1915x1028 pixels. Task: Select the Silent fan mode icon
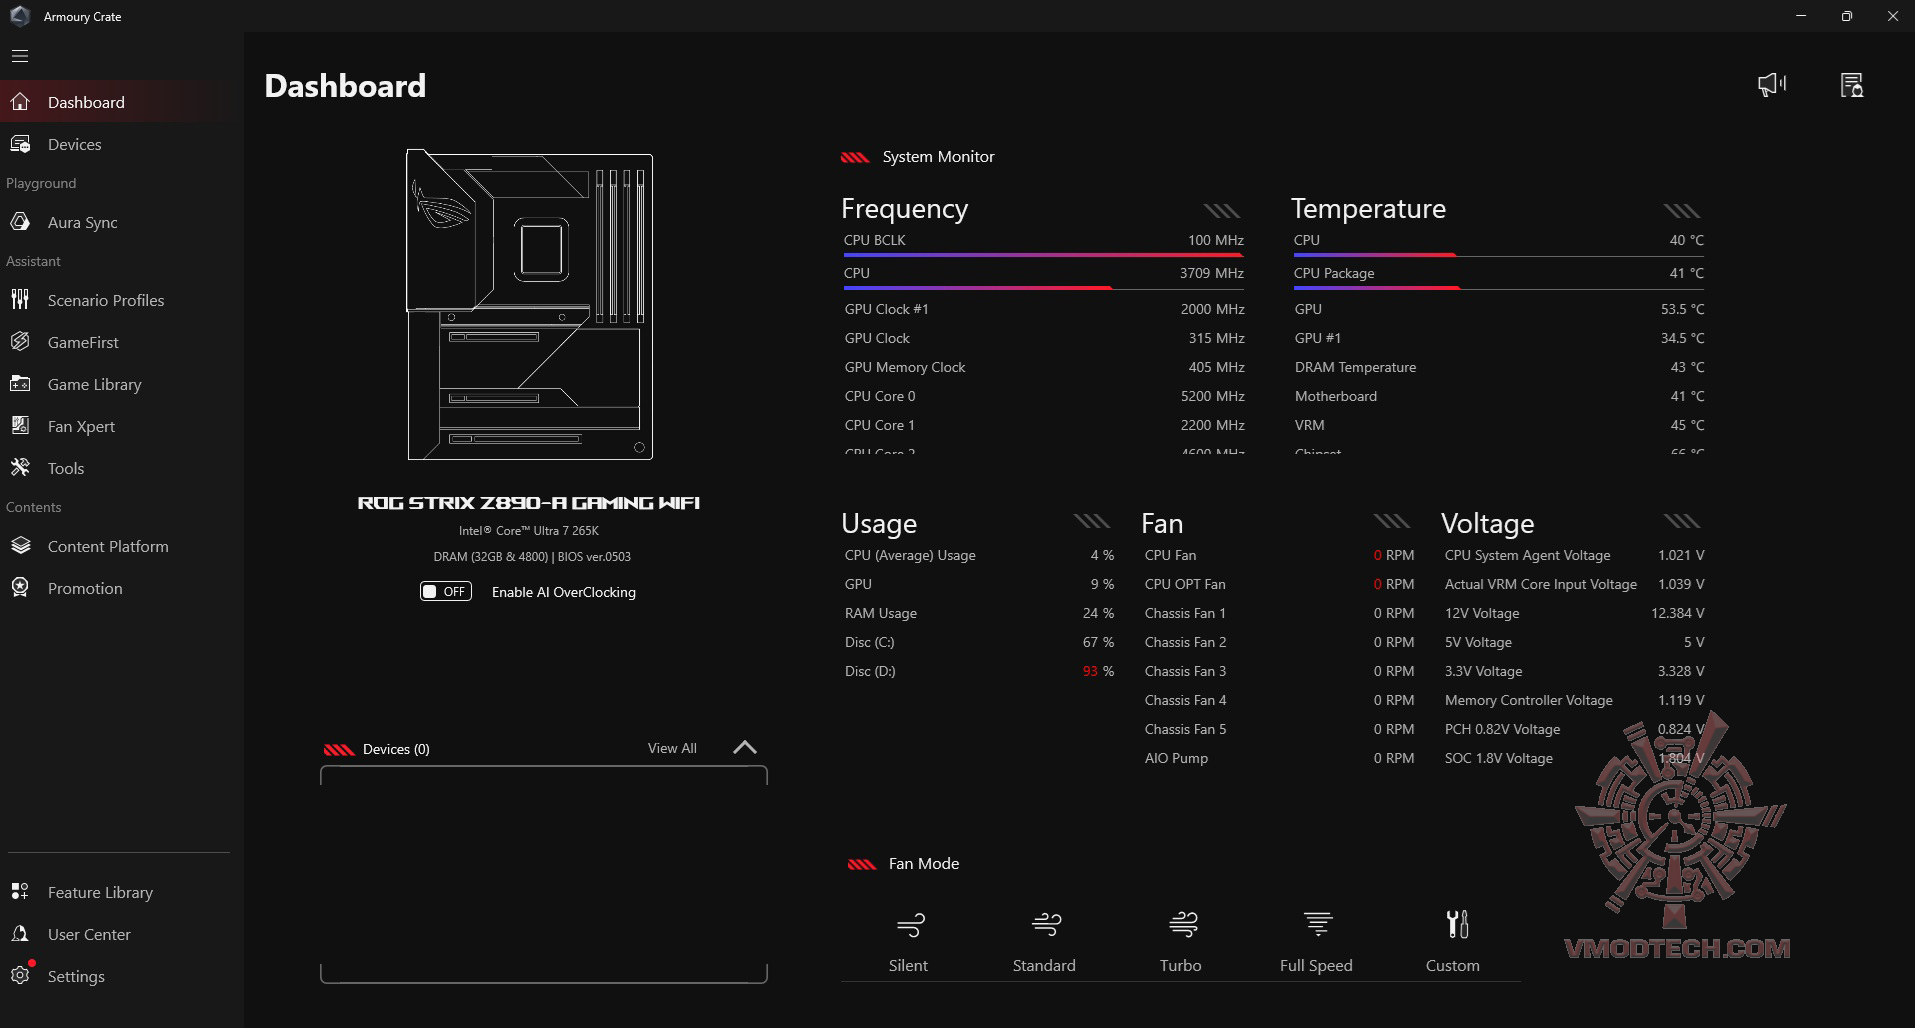tap(910, 925)
